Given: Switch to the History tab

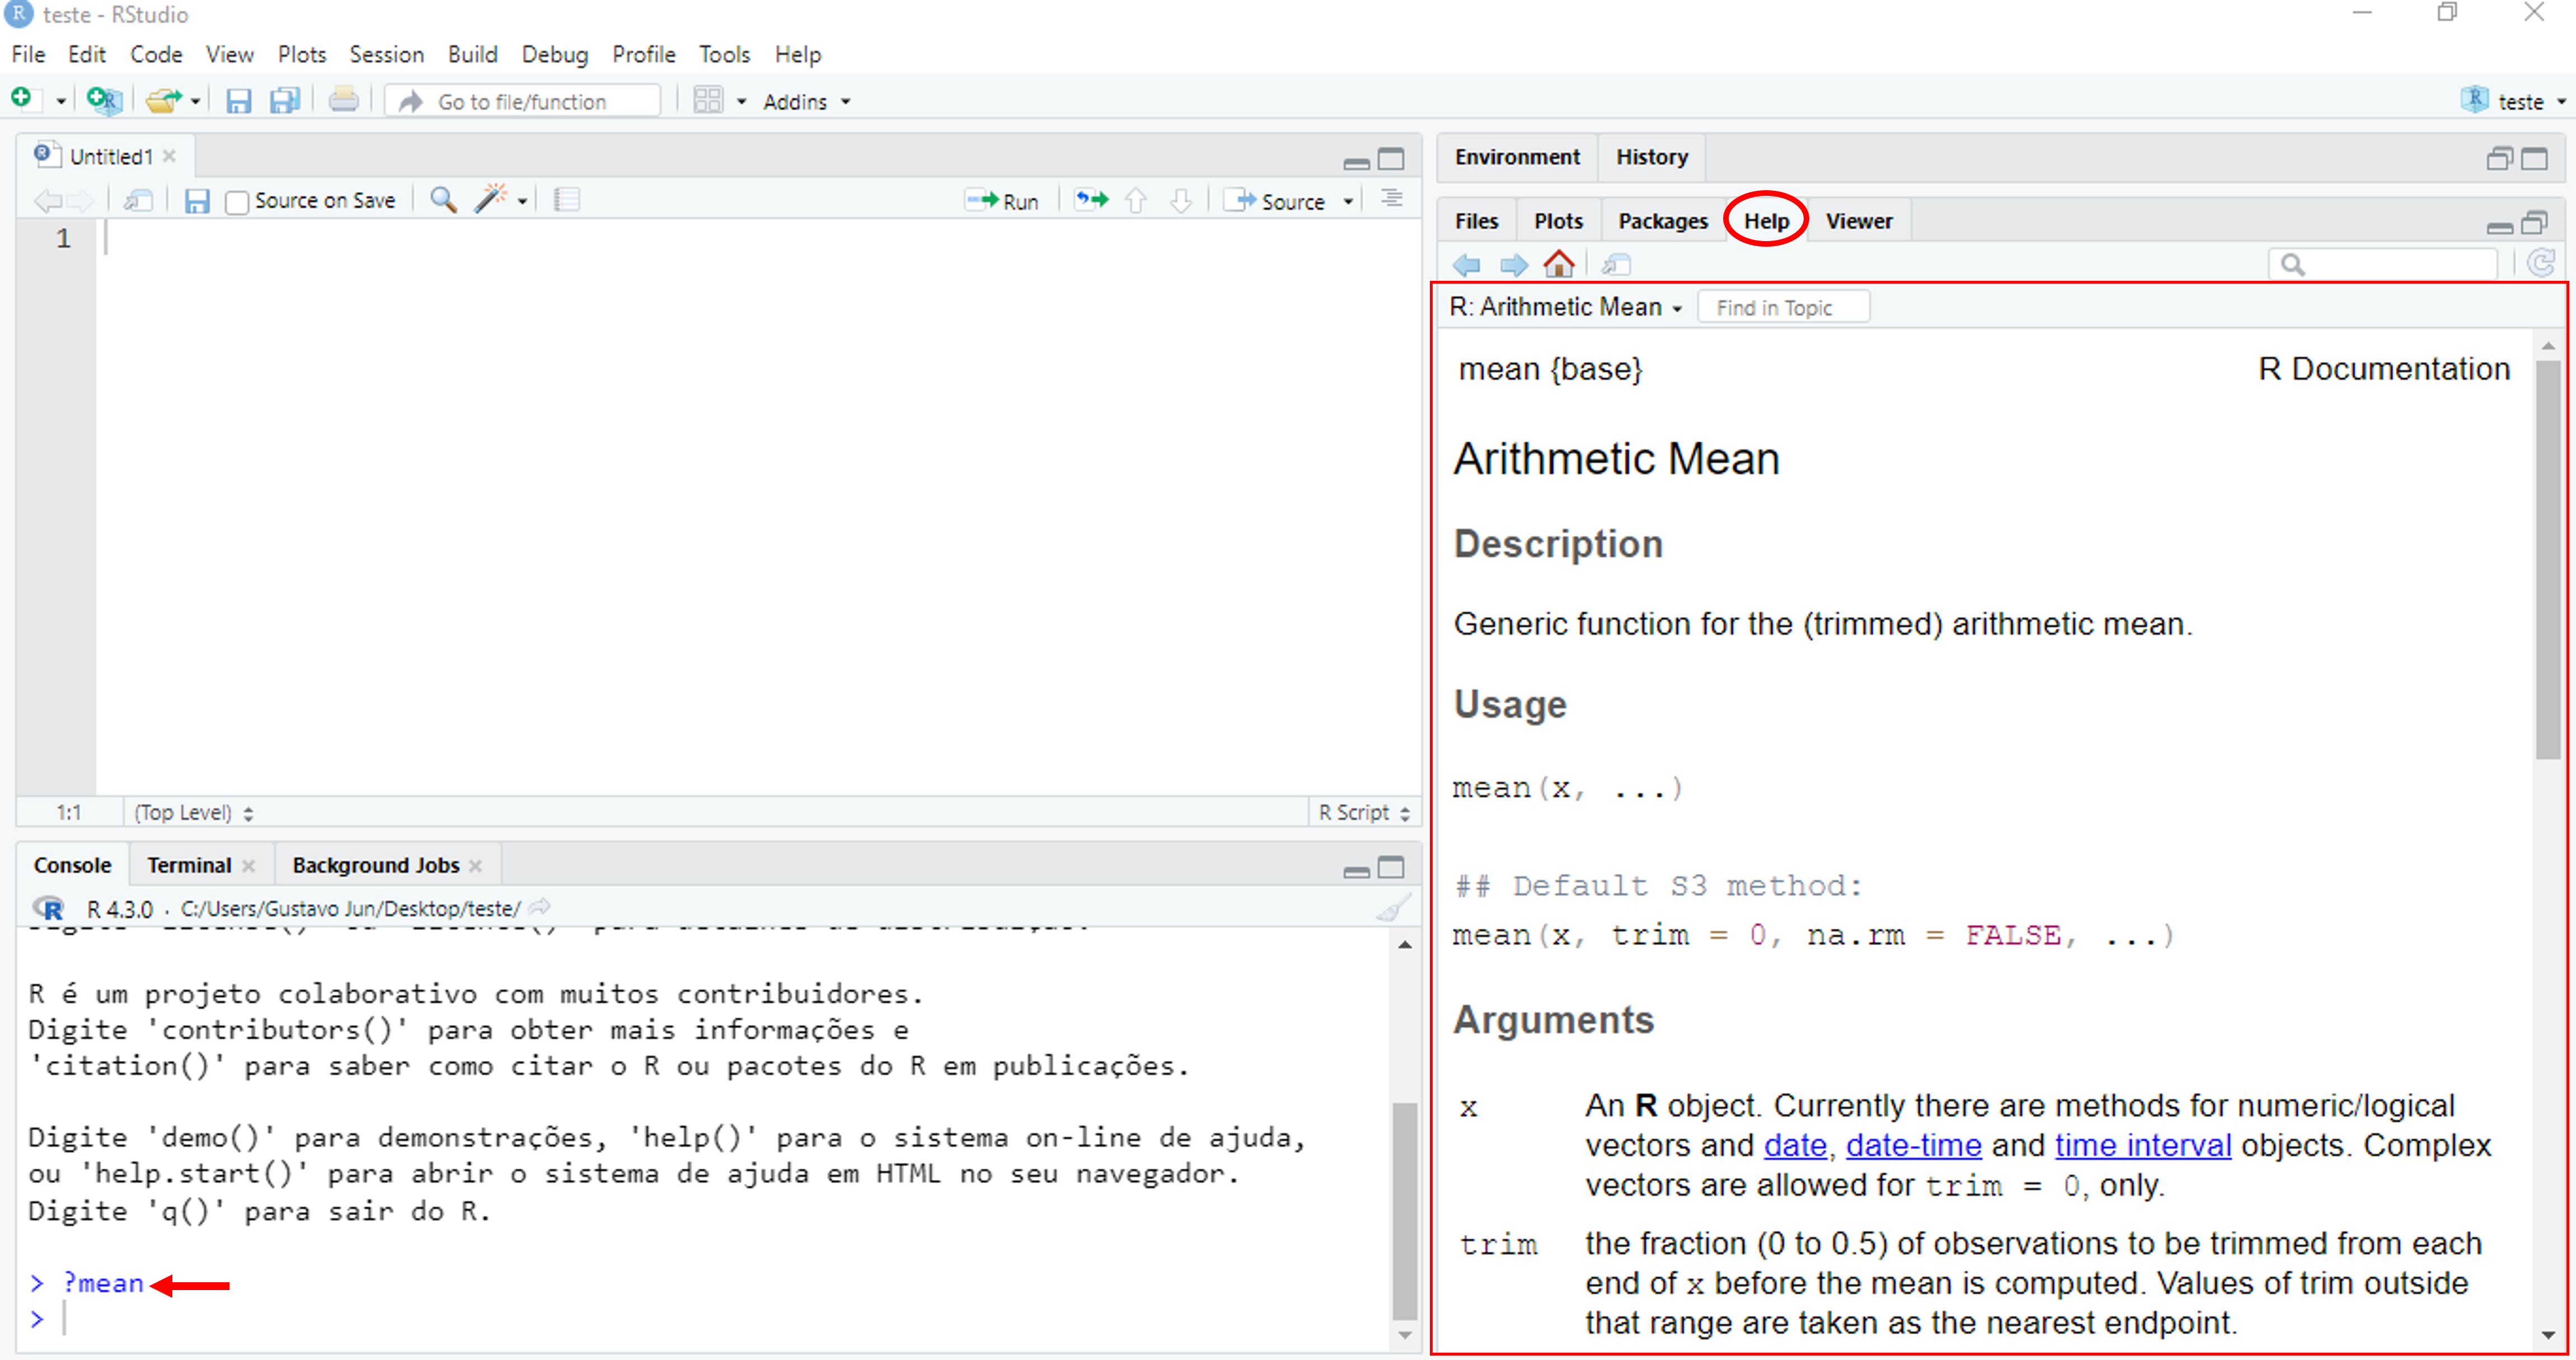Looking at the screenshot, I should [1651, 157].
